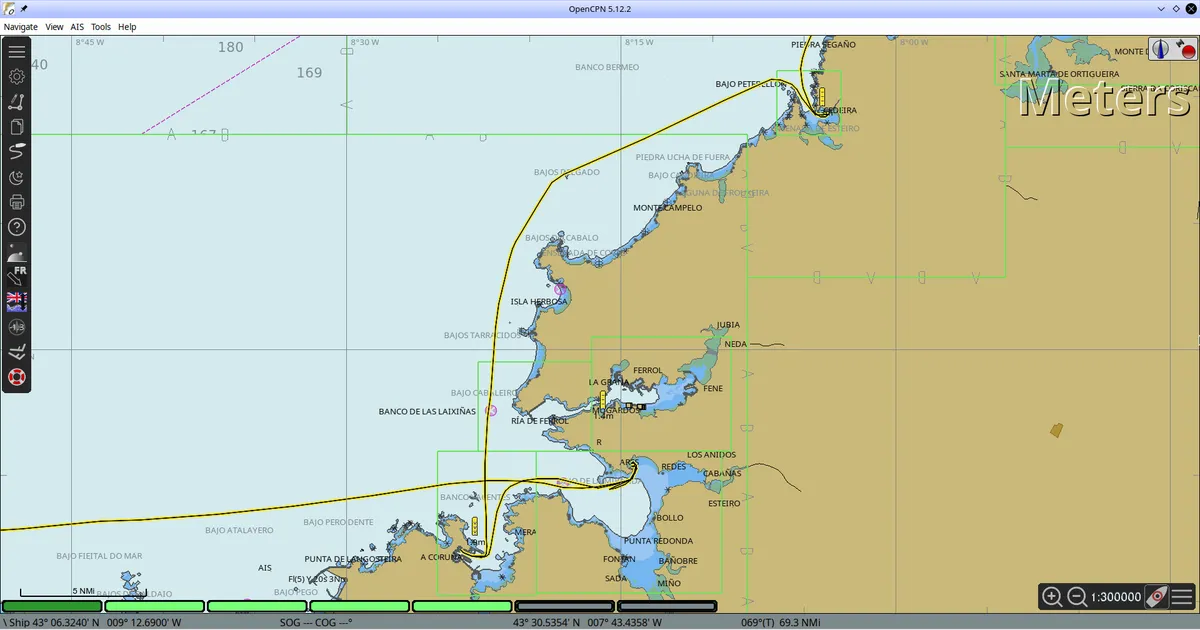This screenshot has width=1200, height=630.
Task: Toggle track recording on the toolbar
Action: (17, 151)
